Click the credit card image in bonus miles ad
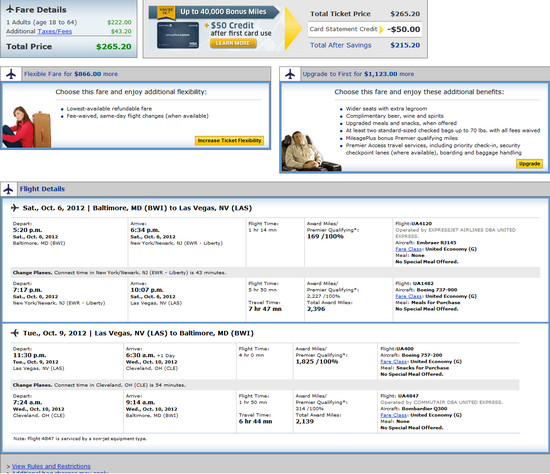Screen dimensions: 550x474 (x=178, y=35)
